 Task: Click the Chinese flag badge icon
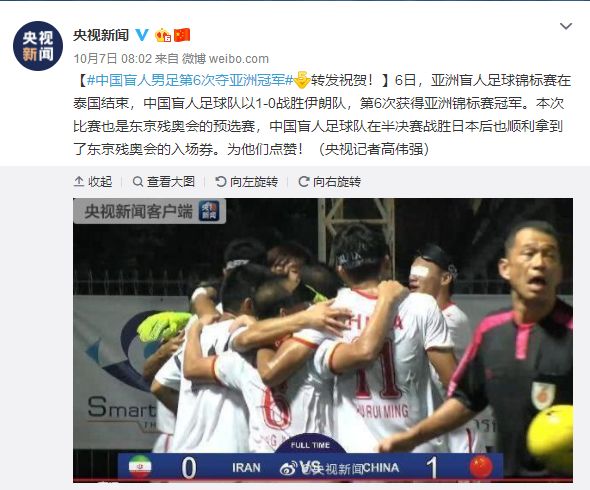[x=182, y=35]
